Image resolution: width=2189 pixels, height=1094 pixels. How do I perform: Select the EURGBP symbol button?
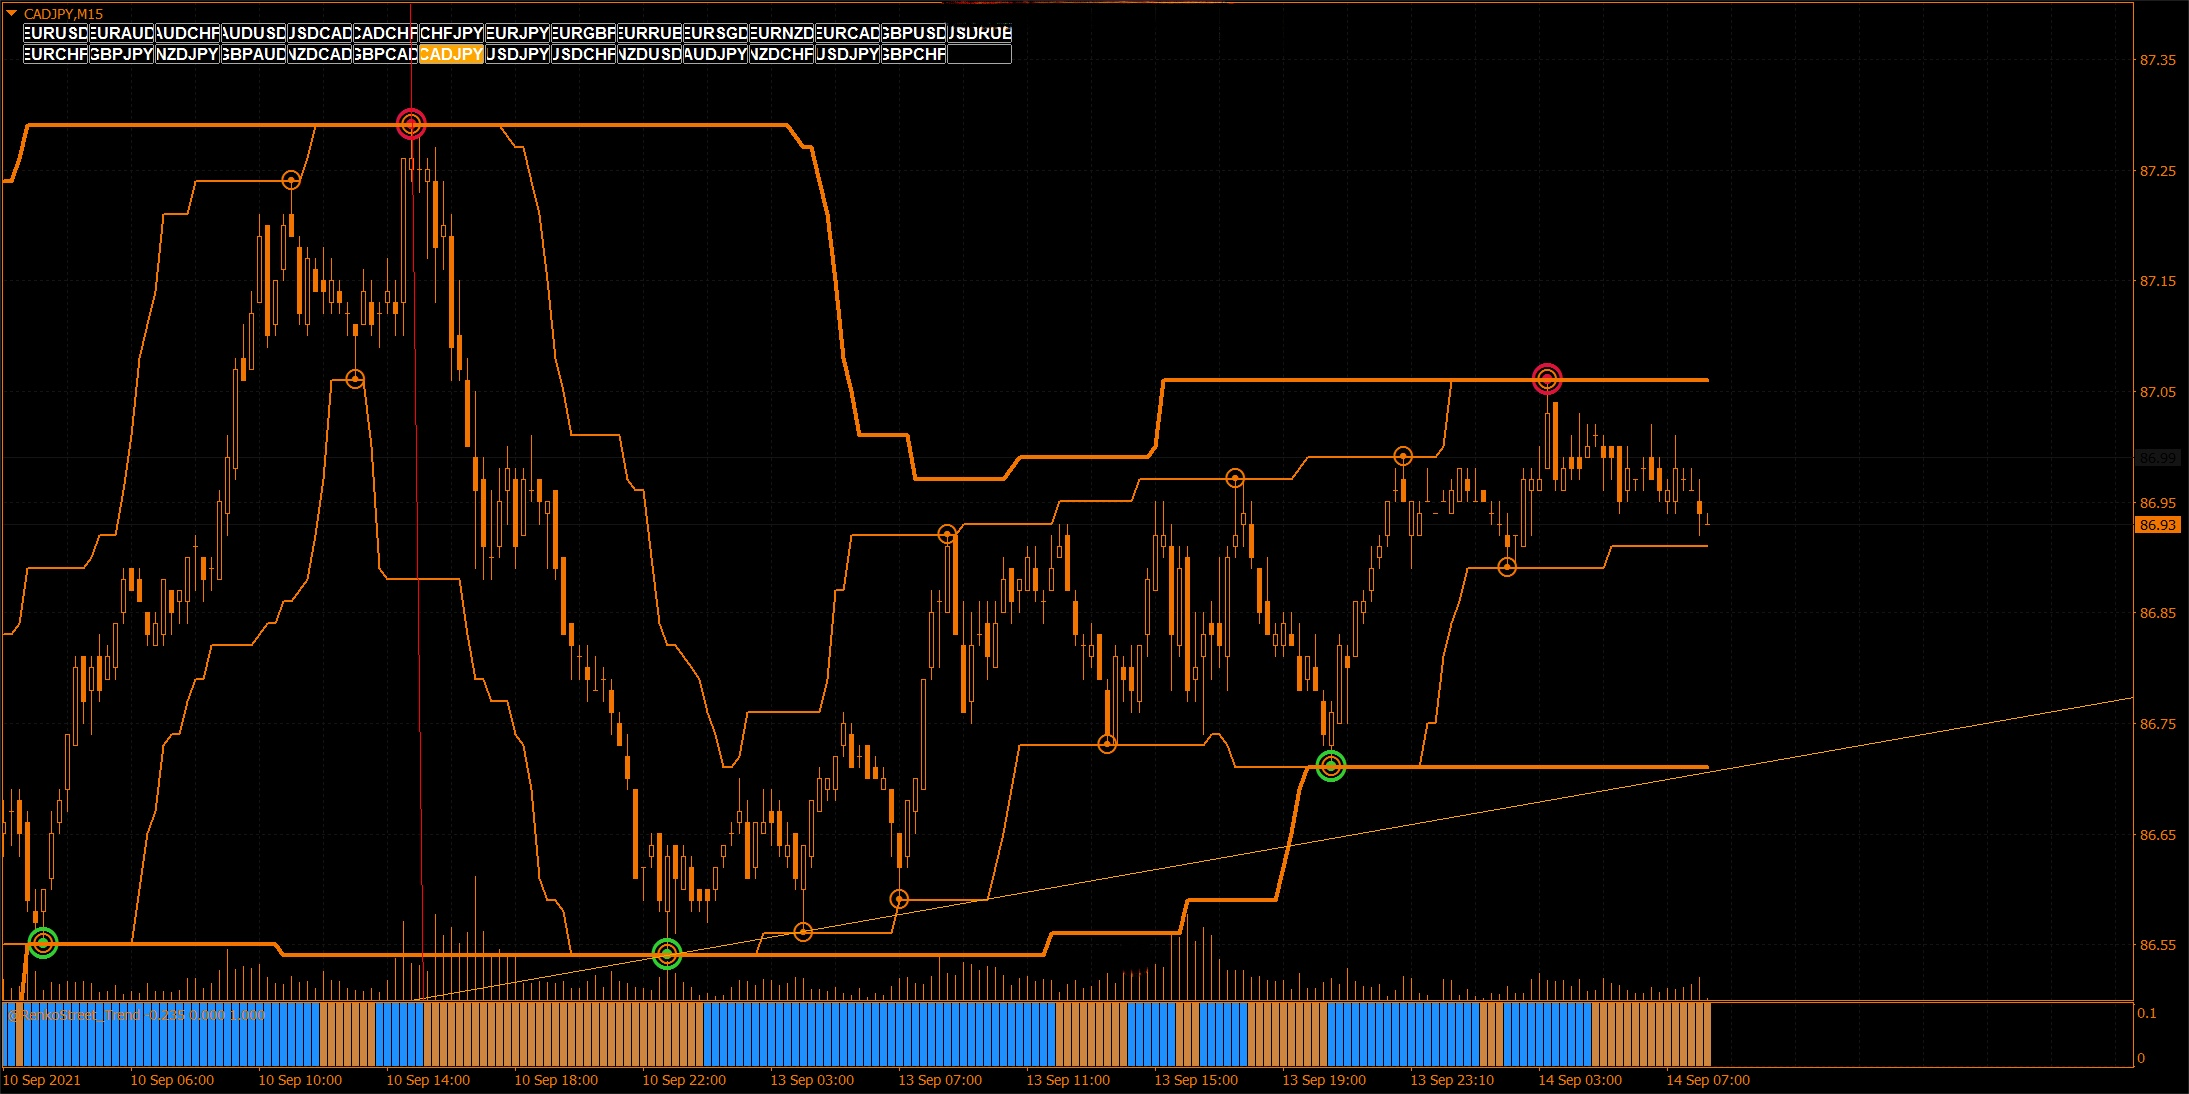tap(583, 33)
